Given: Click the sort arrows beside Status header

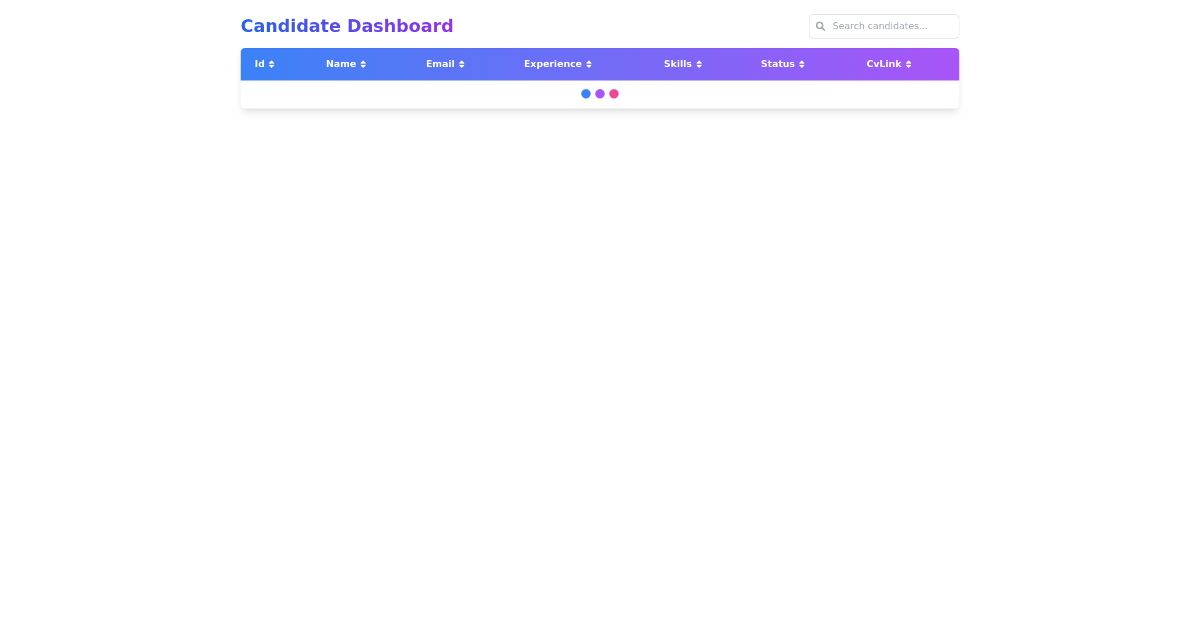Looking at the screenshot, I should (801, 64).
